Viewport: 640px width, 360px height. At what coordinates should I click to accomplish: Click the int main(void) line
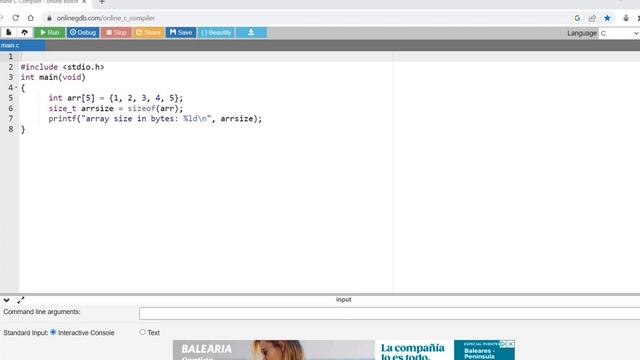(53, 78)
